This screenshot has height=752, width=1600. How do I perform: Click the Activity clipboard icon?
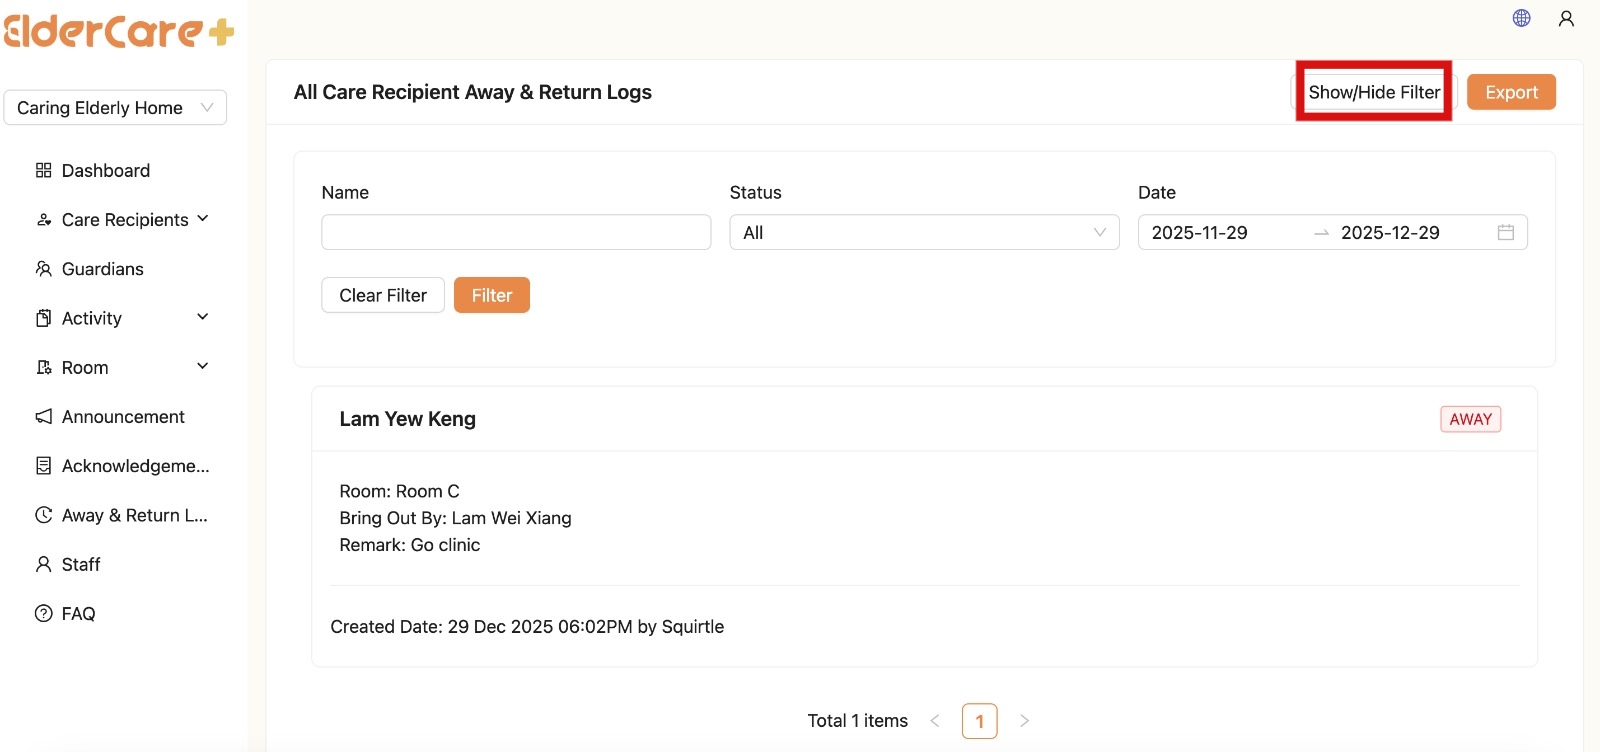[43, 318]
